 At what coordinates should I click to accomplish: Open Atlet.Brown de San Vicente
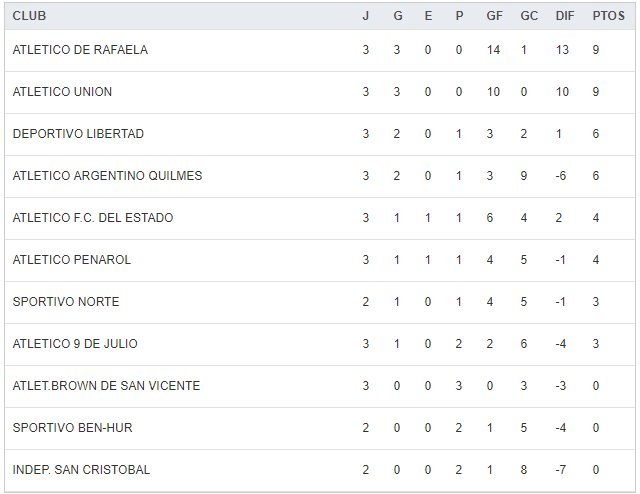point(106,386)
